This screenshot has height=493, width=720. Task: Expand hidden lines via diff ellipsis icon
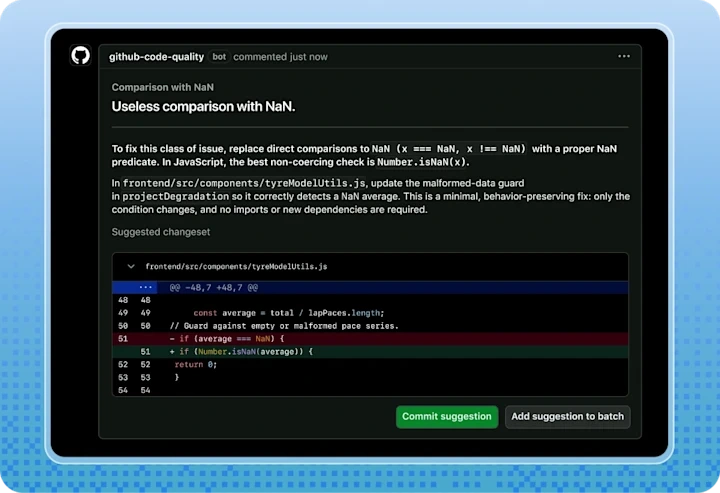point(146,287)
